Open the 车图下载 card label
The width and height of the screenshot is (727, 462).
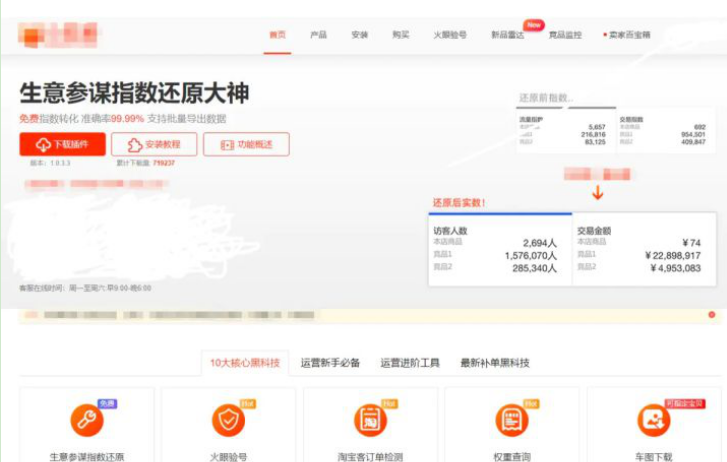(654, 456)
